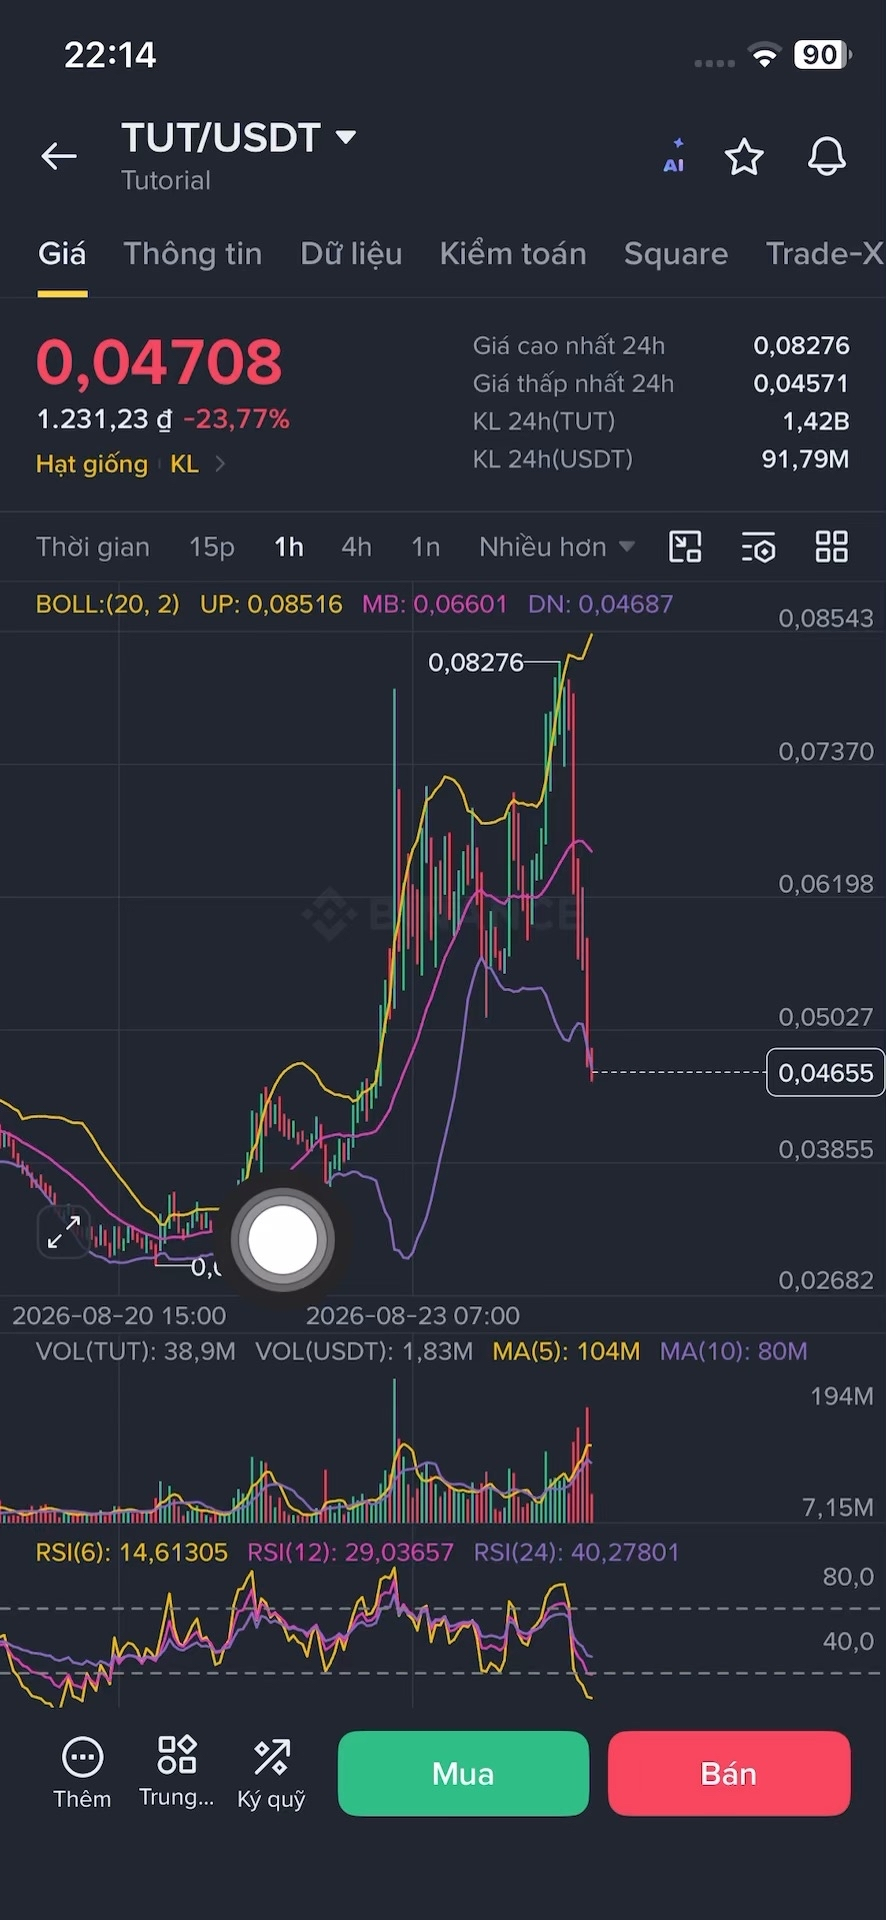Screen dimensions: 886x1920
Task: Tap the large price 0,04708
Action: [x=160, y=362]
